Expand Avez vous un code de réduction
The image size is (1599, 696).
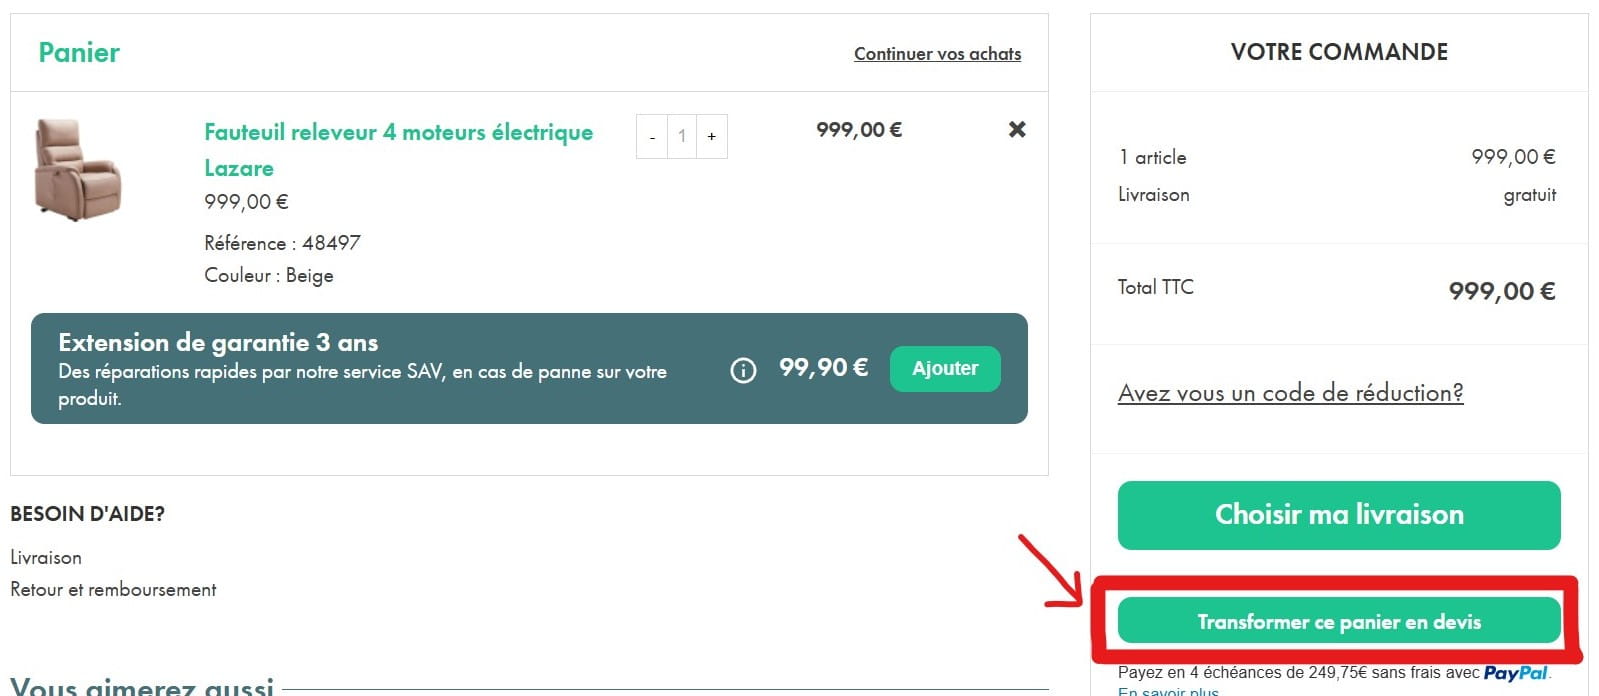[x=1290, y=393]
